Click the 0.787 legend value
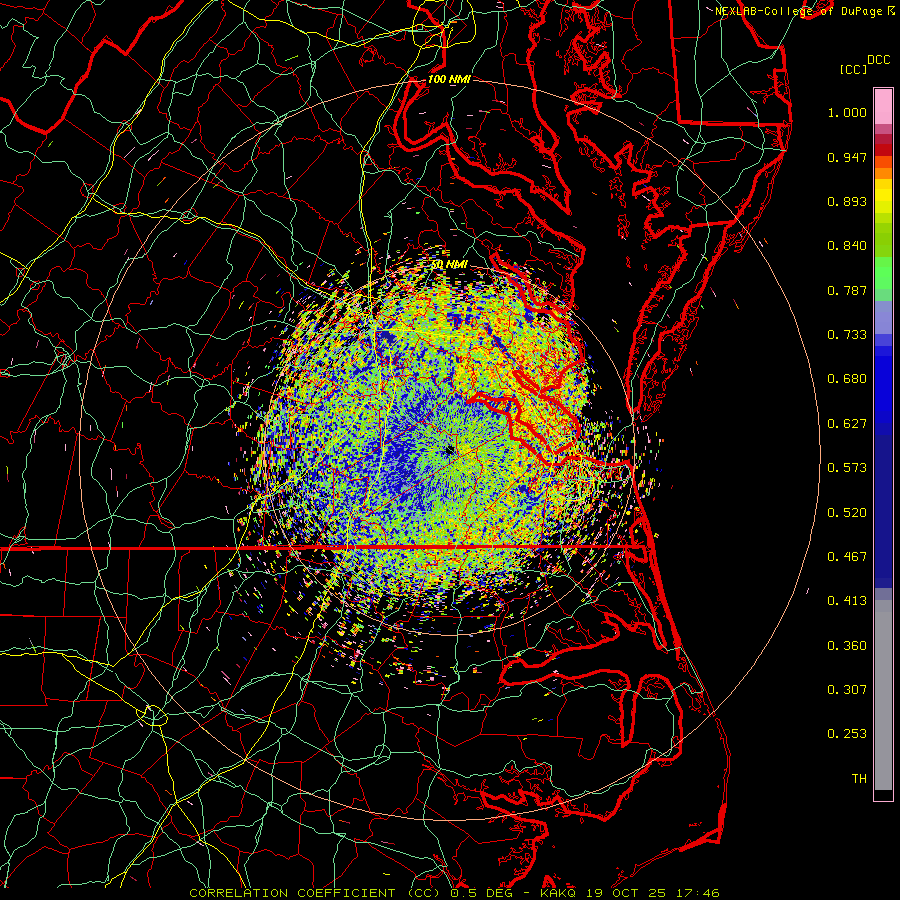The width and height of the screenshot is (900, 900). click(x=847, y=290)
